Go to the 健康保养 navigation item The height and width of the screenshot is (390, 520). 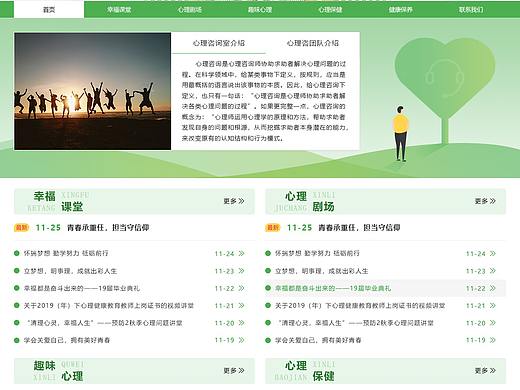400,10
